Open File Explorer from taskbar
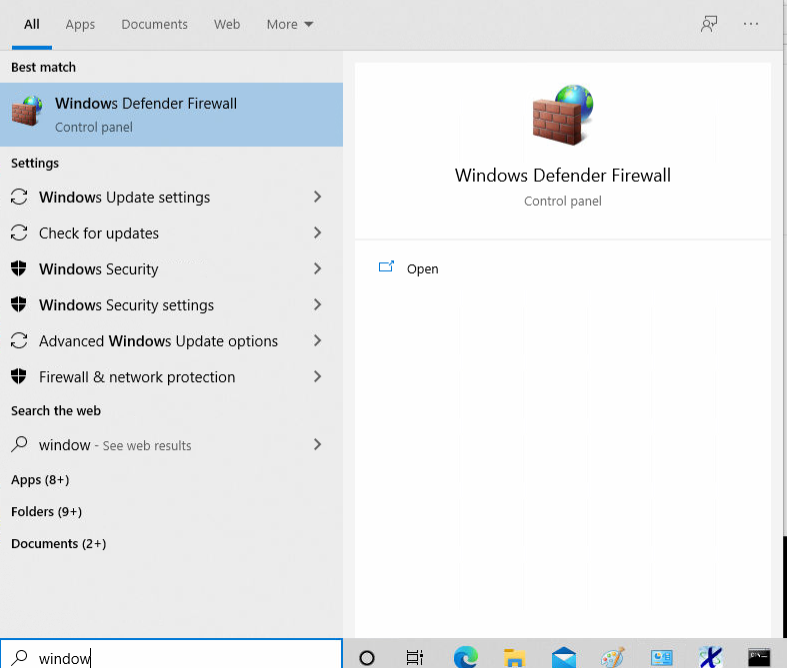The width and height of the screenshot is (787, 668). point(514,657)
